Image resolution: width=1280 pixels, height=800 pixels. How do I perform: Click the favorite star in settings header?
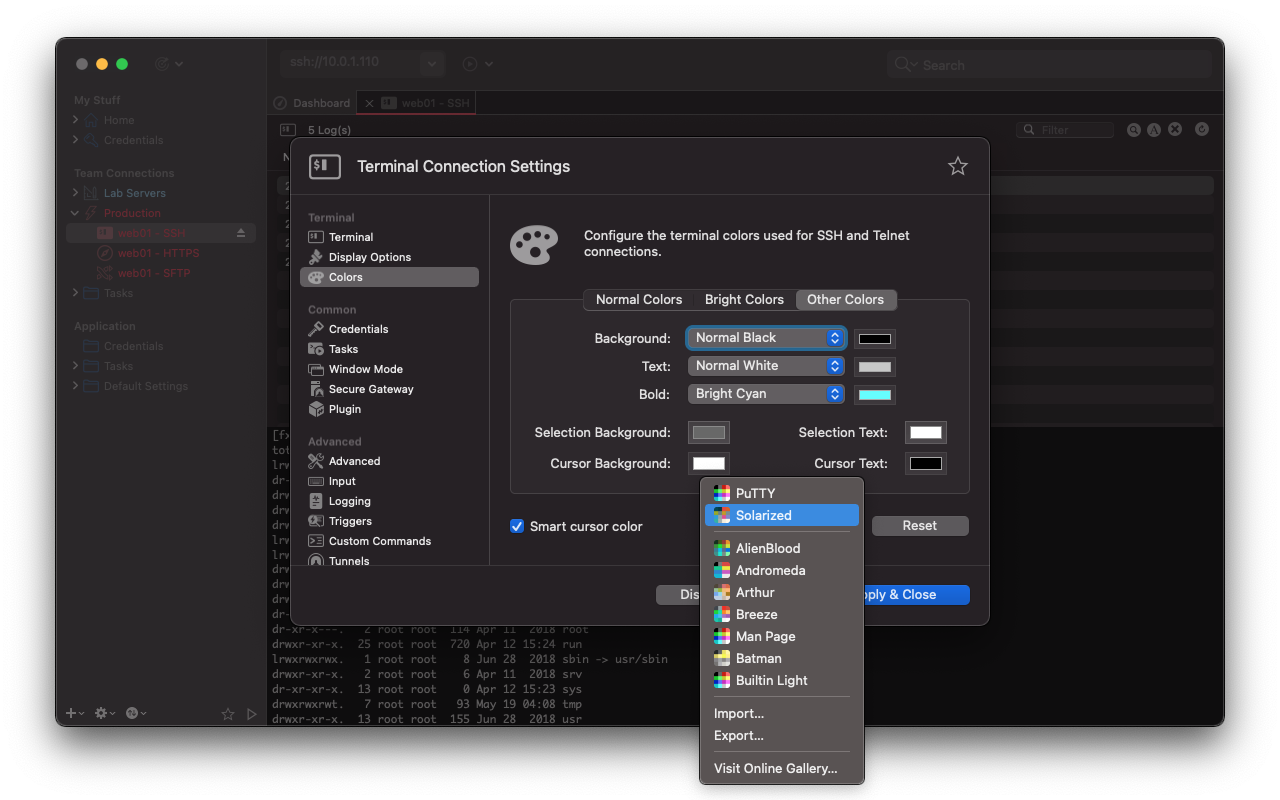tap(958, 166)
